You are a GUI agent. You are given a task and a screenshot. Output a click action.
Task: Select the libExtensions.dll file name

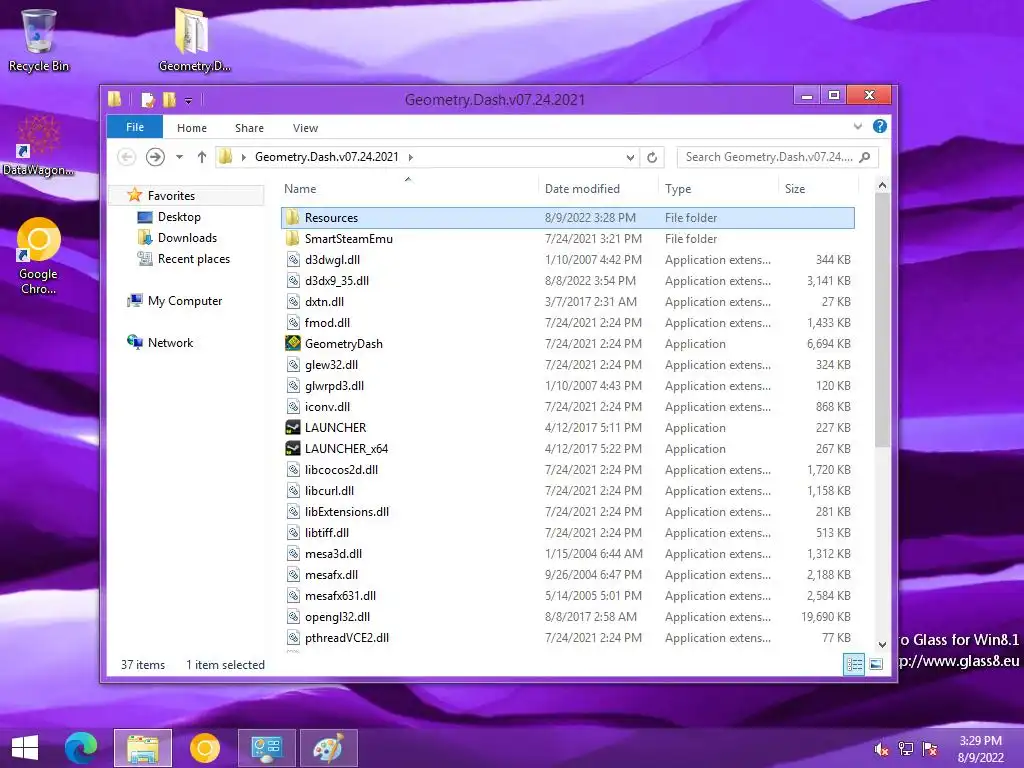click(x=347, y=511)
